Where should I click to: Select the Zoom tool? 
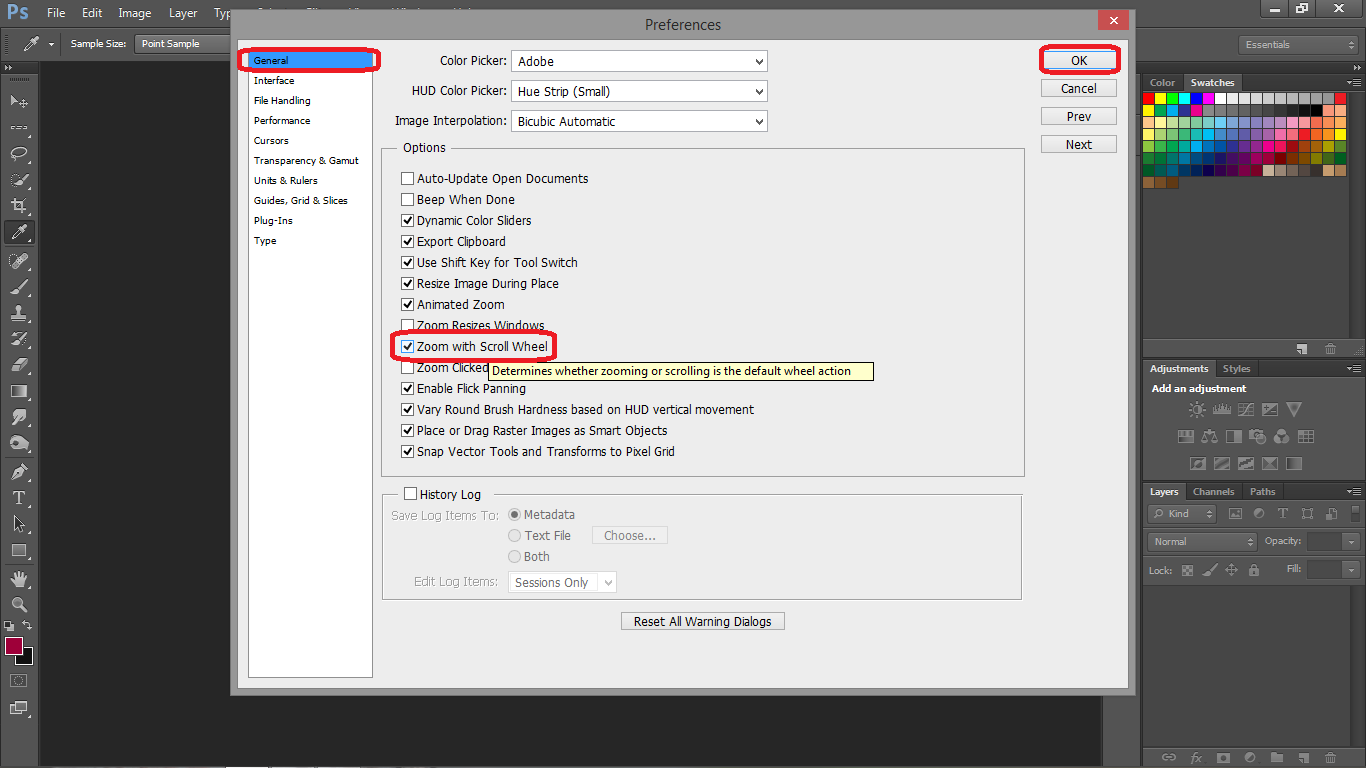(x=20, y=604)
